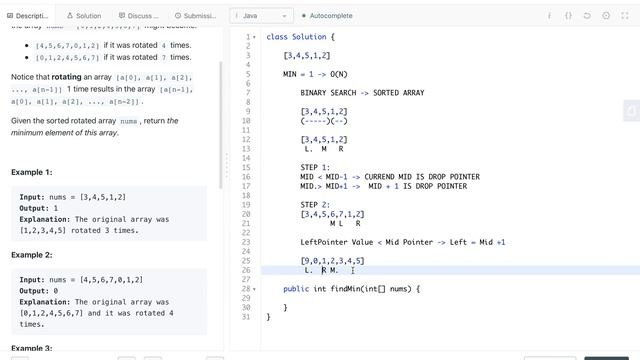The height and width of the screenshot is (360, 640).
Task: Open the editor info icon
Action: (x=549, y=16)
